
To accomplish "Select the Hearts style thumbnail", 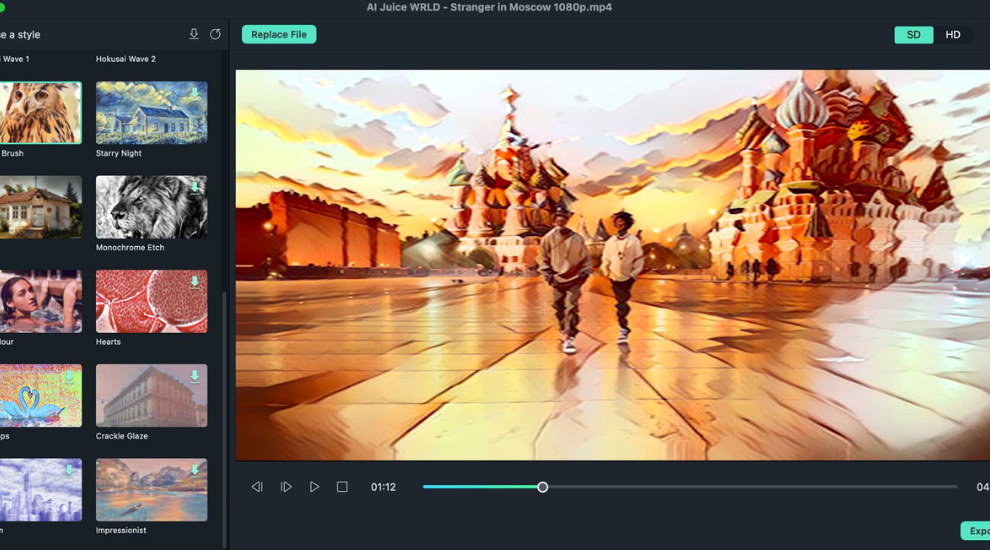I will click(x=152, y=301).
